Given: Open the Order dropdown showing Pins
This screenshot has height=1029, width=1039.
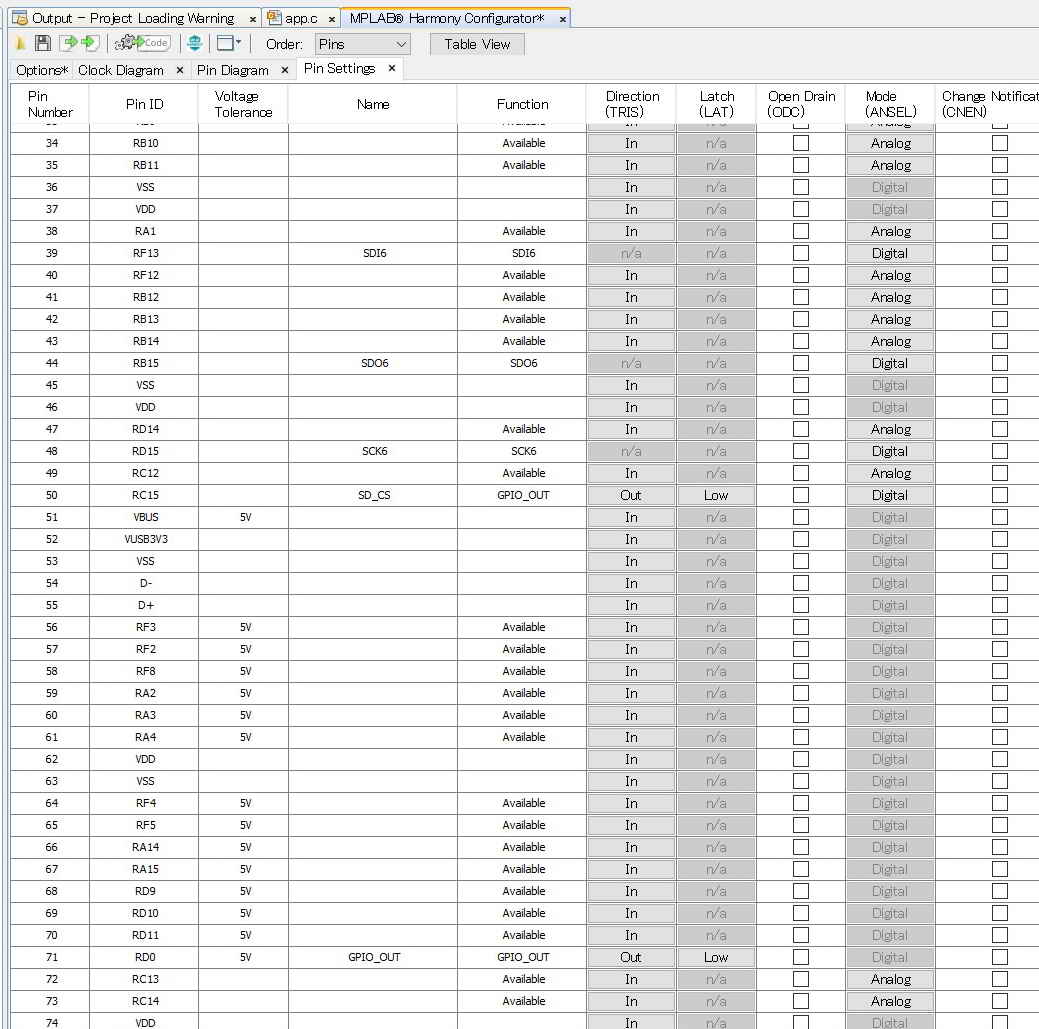Looking at the screenshot, I should [362, 44].
